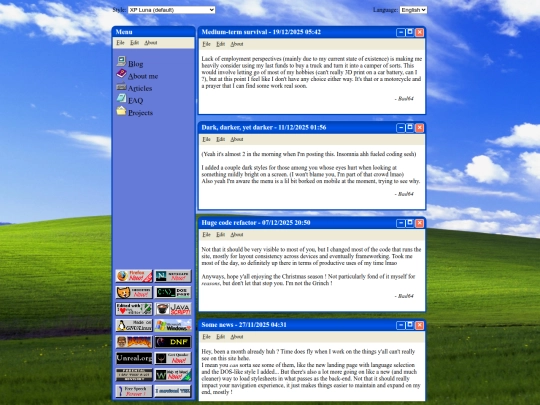Go to Articles in the sidebar menu

coord(140,89)
